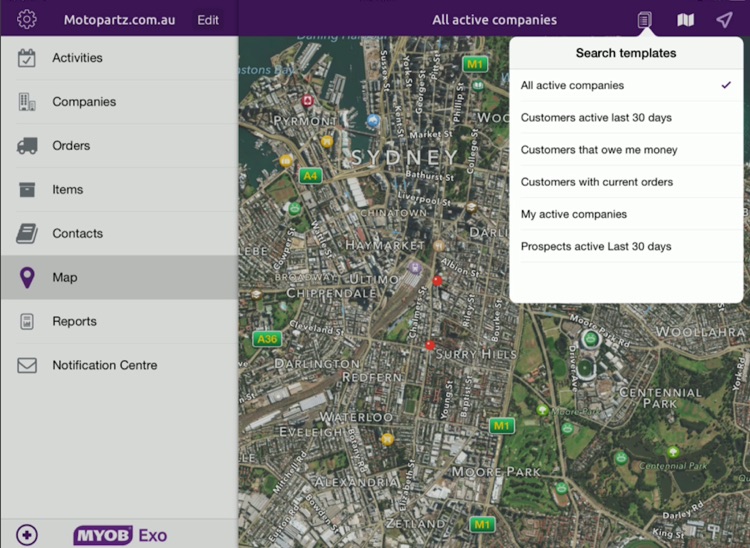Switch map view with folded-map icon
Screen dimensions: 750x548
[685, 20]
